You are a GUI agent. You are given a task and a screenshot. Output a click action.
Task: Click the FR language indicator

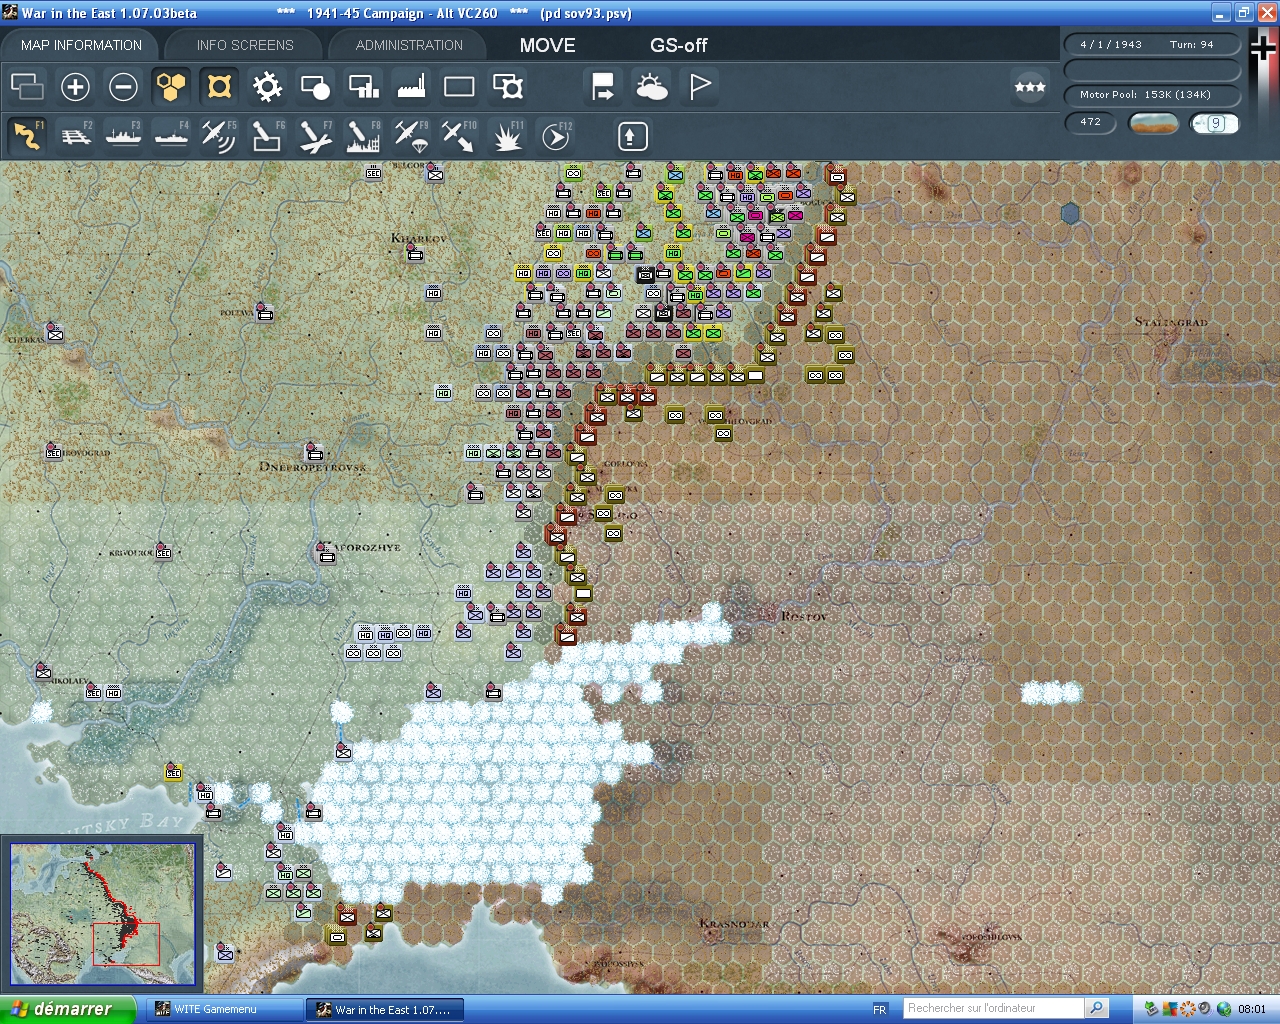880,1010
